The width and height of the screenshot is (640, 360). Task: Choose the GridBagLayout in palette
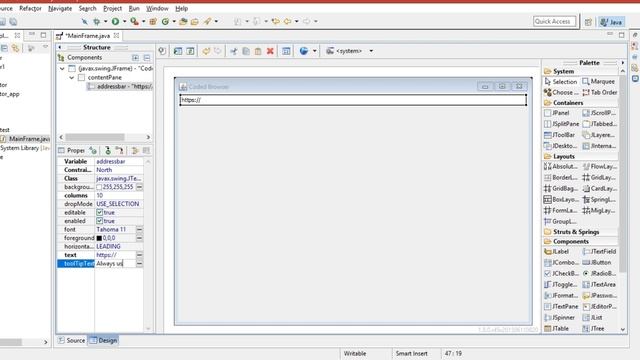point(561,189)
